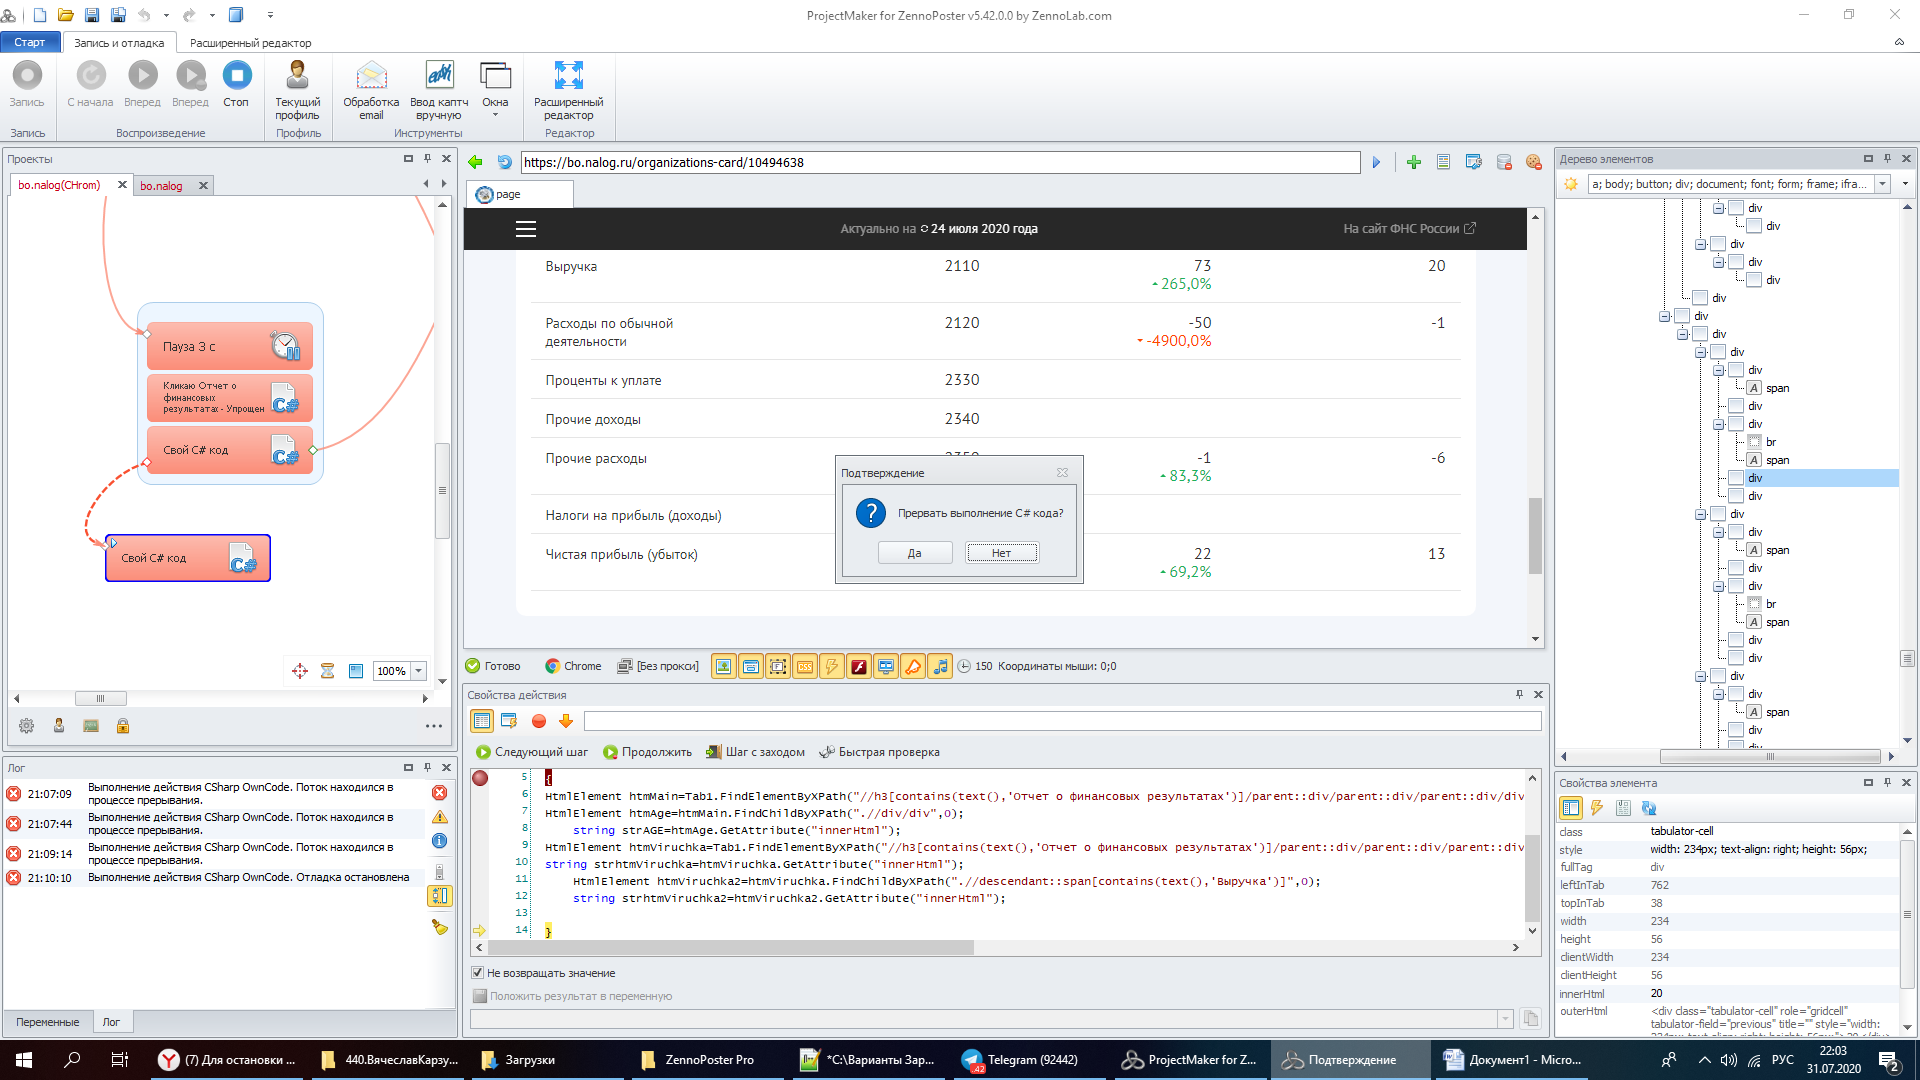The width and height of the screenshot is (1920, 1080).
Task: Toggle the Не возвращать значение checkbox
Action: coord(478,973)
